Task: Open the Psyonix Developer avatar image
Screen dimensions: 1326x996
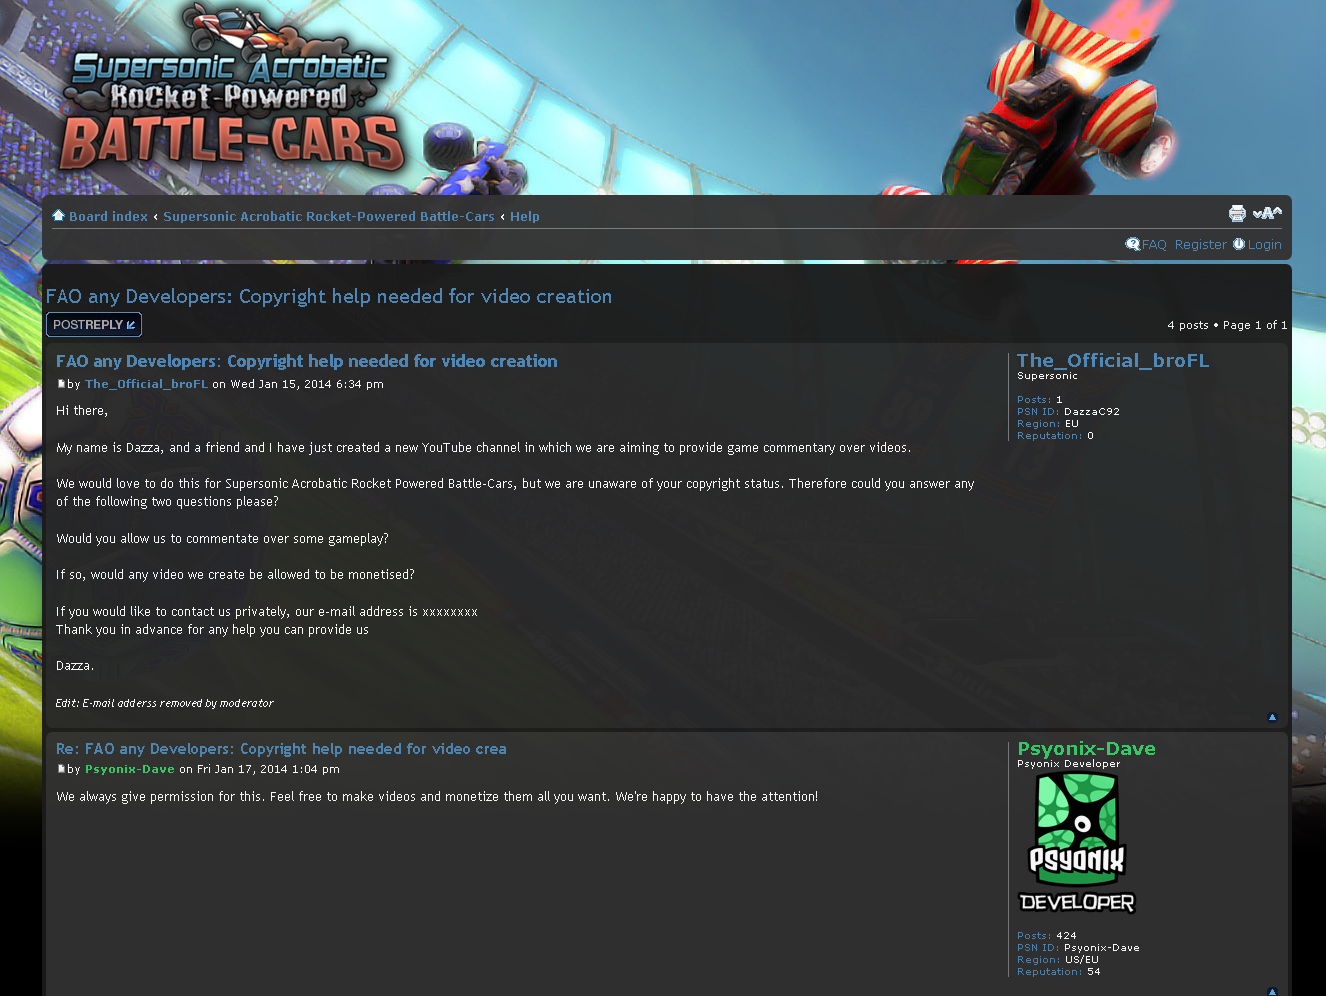Action: pyautogui.click(x=1077, y=844)
